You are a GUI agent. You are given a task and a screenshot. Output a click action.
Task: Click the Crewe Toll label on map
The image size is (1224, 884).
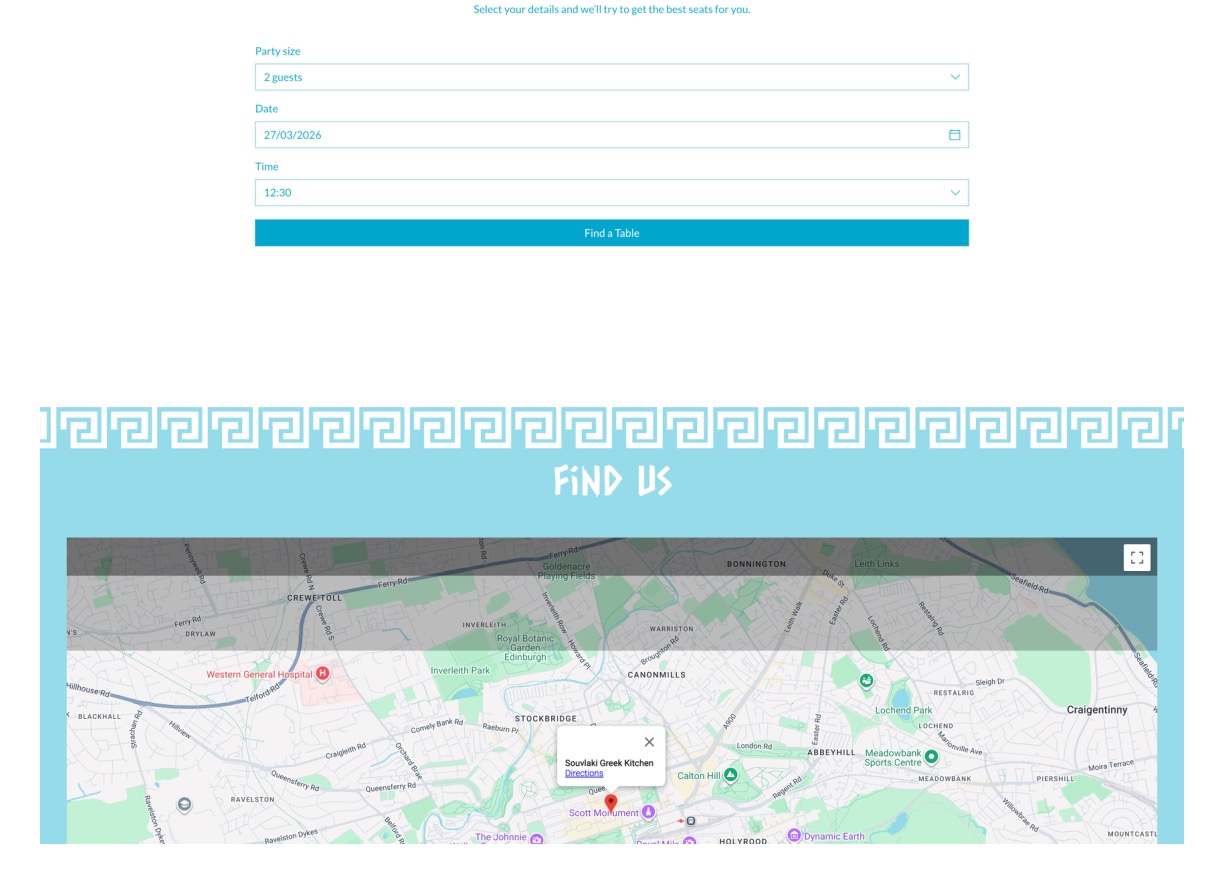tap(314, 597)
